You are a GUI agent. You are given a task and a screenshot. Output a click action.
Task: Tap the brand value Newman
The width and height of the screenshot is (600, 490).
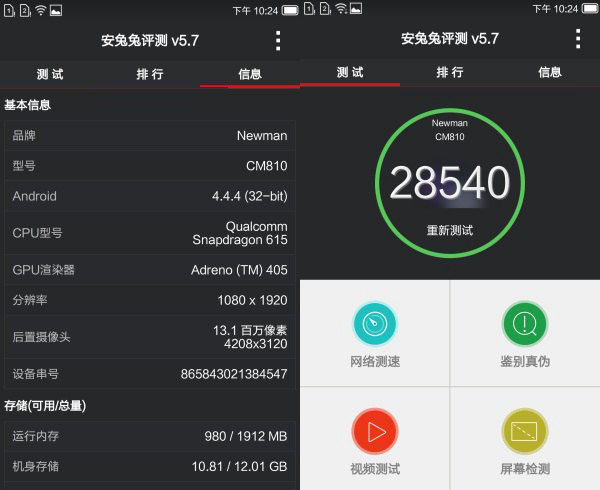click(262, 136)
